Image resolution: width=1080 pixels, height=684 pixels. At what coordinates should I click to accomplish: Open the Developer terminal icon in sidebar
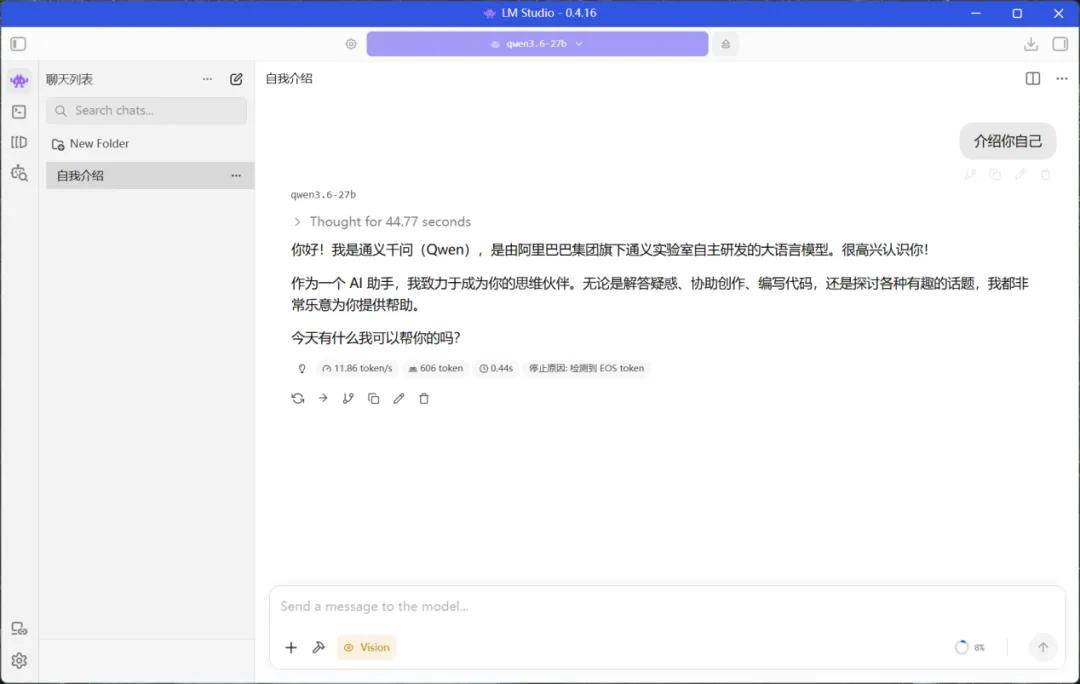[x=19, y=112]
